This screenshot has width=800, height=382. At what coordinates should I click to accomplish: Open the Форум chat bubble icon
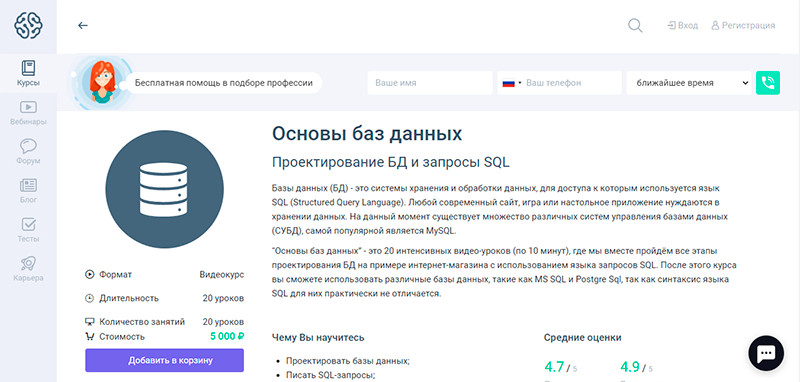[28, 146]
